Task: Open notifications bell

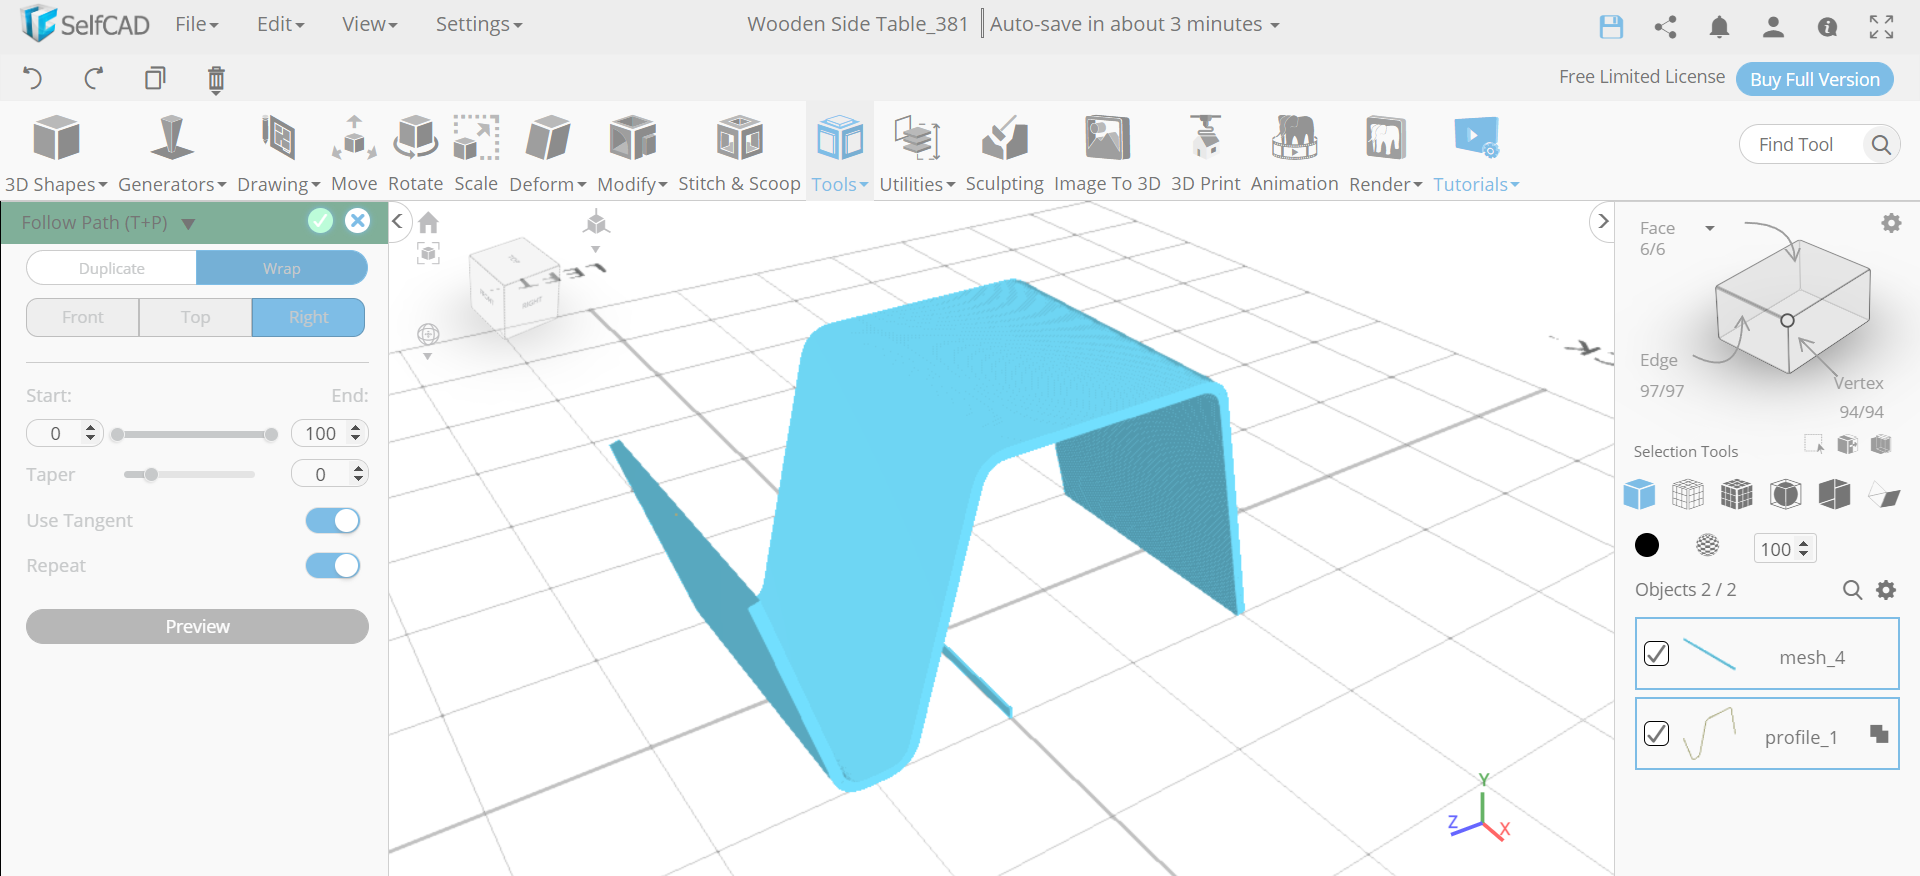Action: (1719, 27)
